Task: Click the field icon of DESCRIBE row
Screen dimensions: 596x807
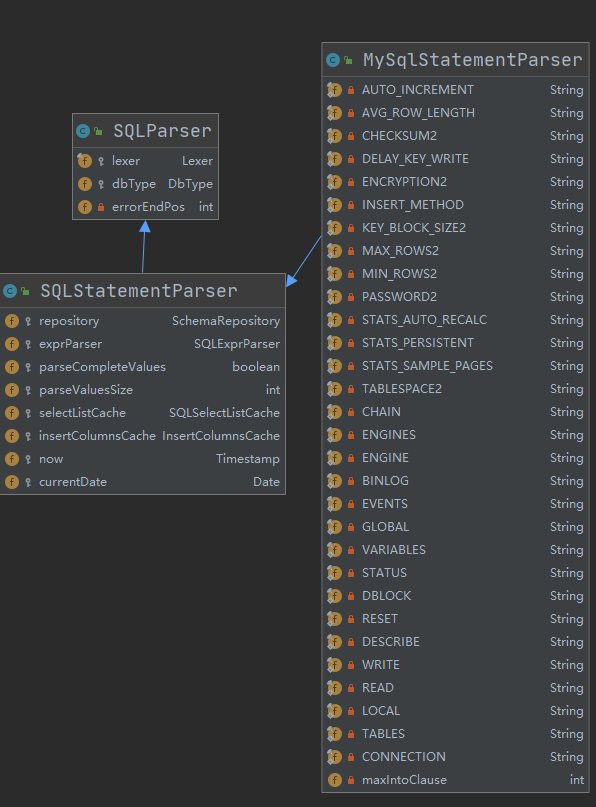Action: [335, 642]
